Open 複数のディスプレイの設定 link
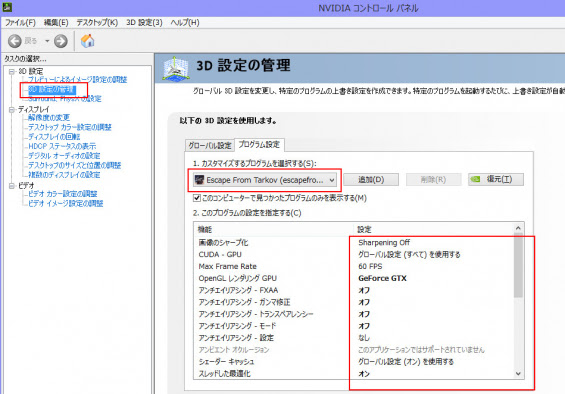565x394 pixels. point(64,175)
